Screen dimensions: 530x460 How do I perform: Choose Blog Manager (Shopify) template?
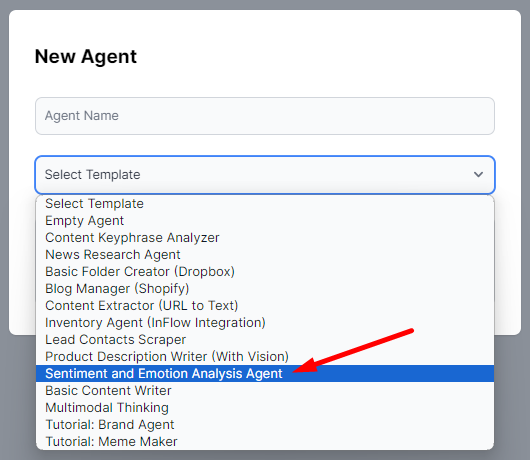pos(265,289)
